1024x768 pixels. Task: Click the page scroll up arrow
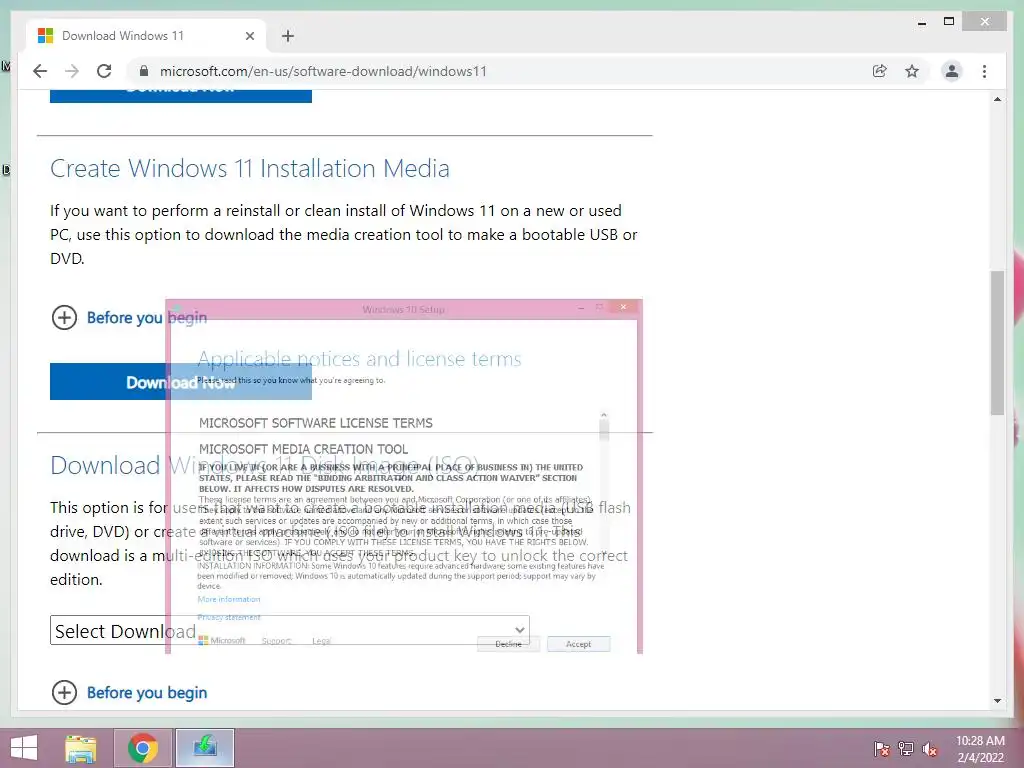pyautogui.click(x=997, y=99)
